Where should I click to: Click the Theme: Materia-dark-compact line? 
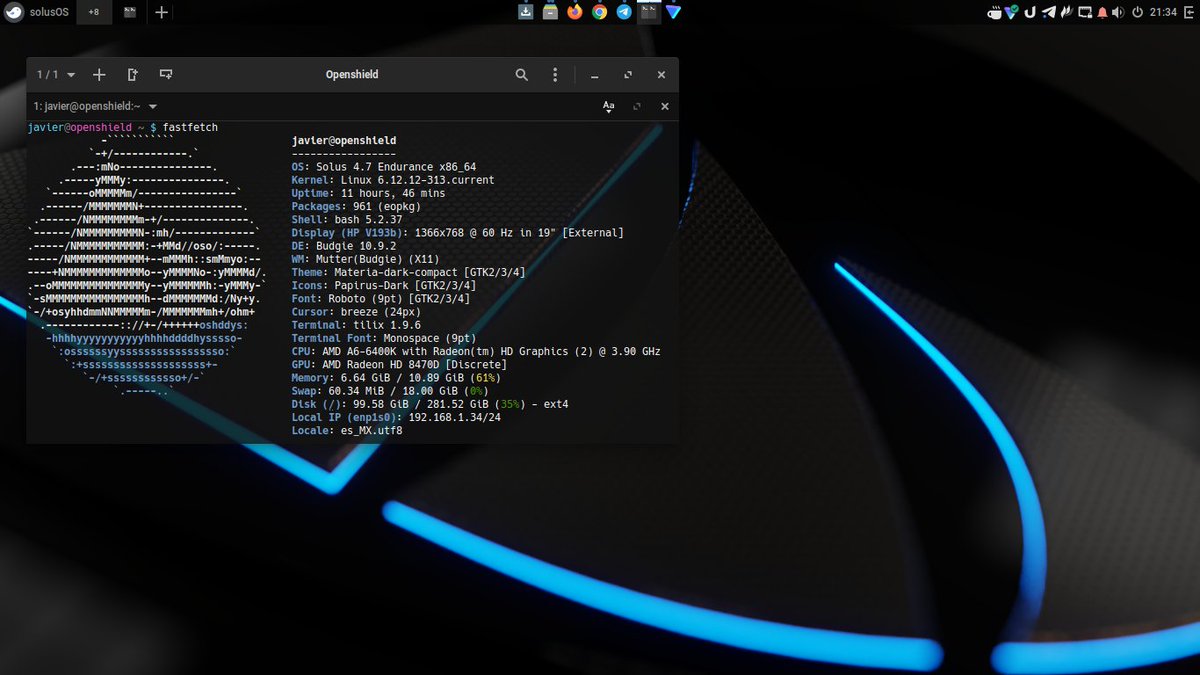[408, 272]
